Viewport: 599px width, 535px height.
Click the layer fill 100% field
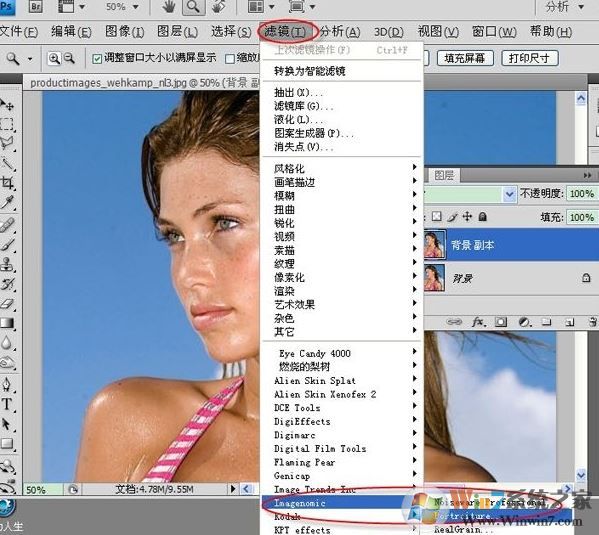[582, 217]
